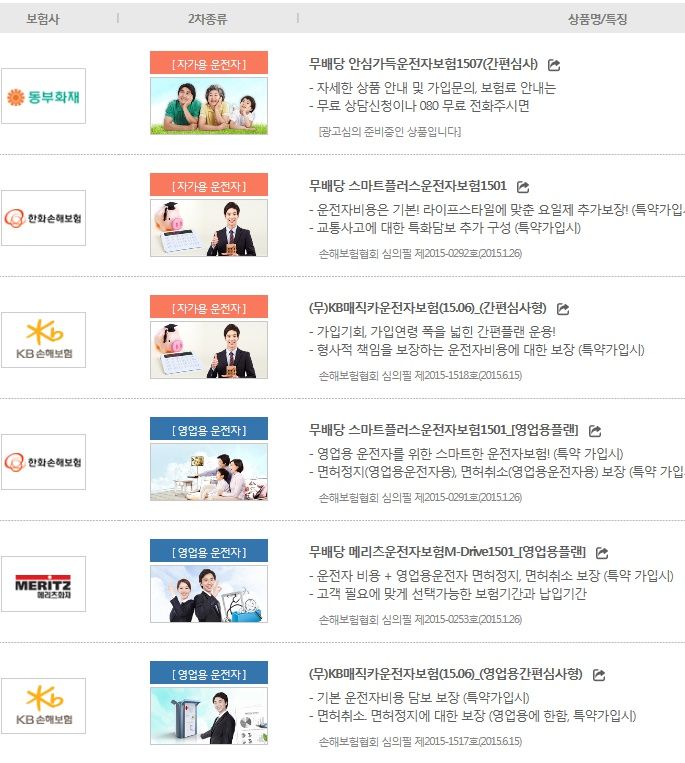
Task: Click share icon next to 스마트플러스운전자보험1501 영업용플랜
Action: [x=595, y=431]
